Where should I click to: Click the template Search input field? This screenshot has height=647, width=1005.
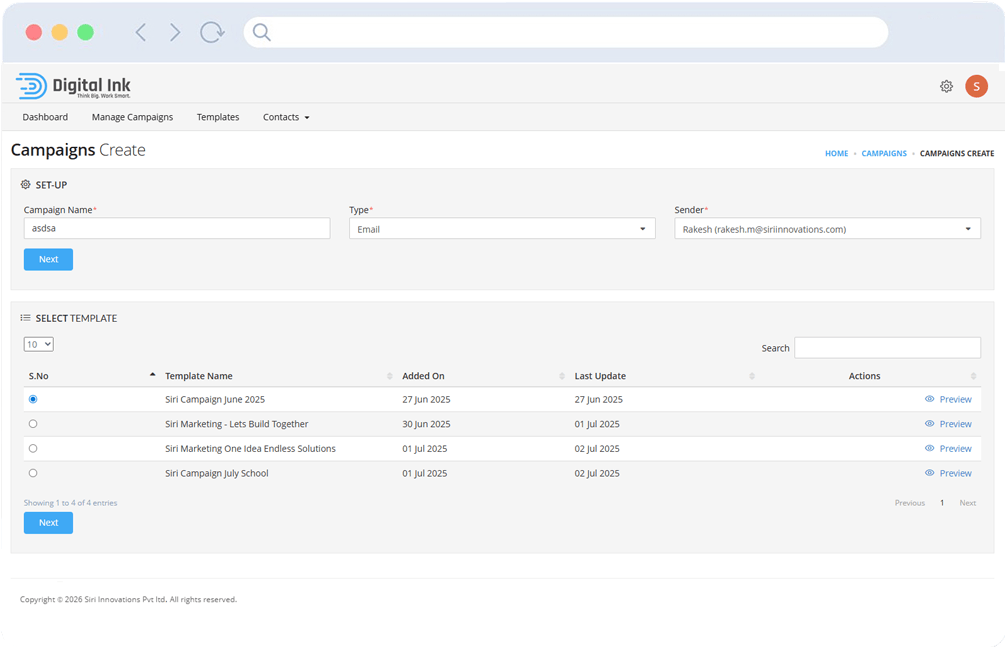(887, 348)
